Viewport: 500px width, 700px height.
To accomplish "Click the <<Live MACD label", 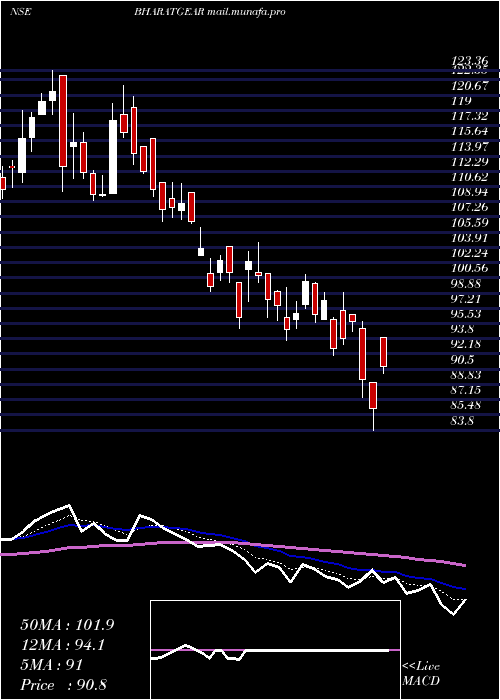I will (x=421, y=673).
